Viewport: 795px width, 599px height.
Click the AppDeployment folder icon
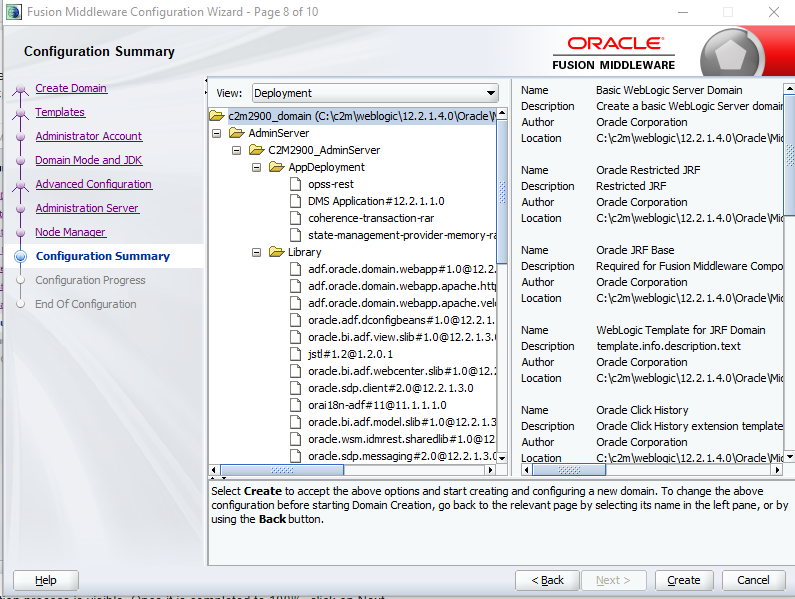coord(276,167)
